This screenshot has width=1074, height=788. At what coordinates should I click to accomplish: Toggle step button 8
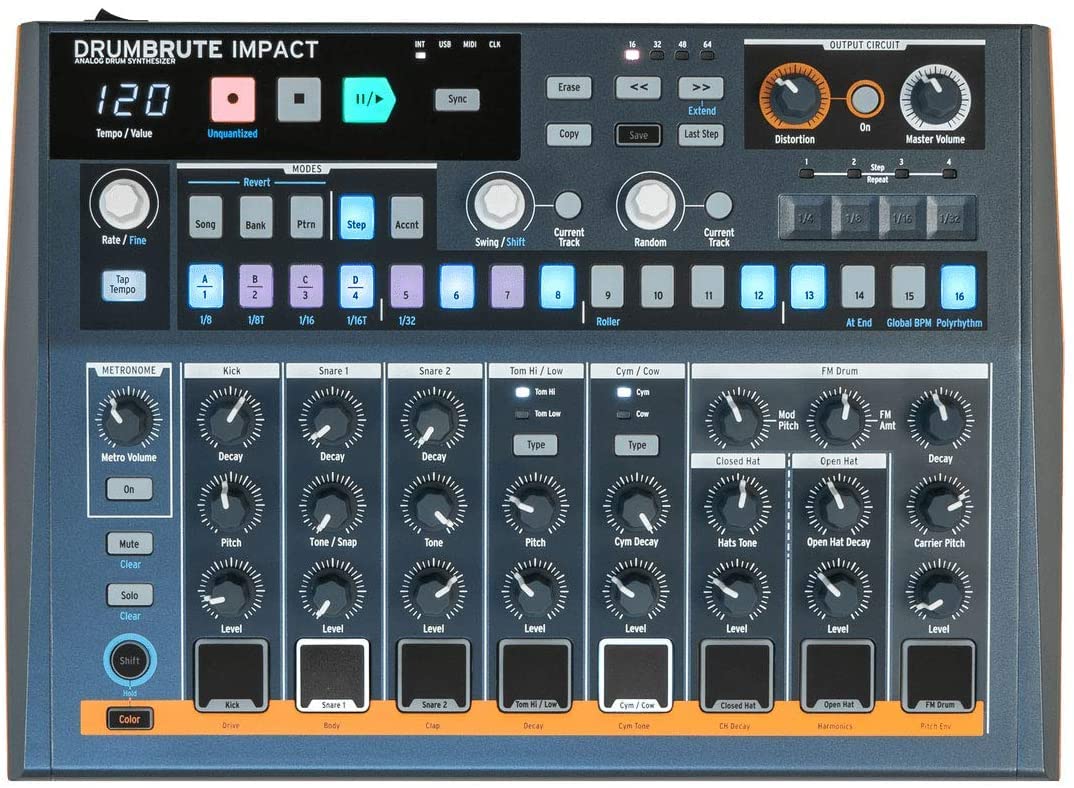point(558,286)
